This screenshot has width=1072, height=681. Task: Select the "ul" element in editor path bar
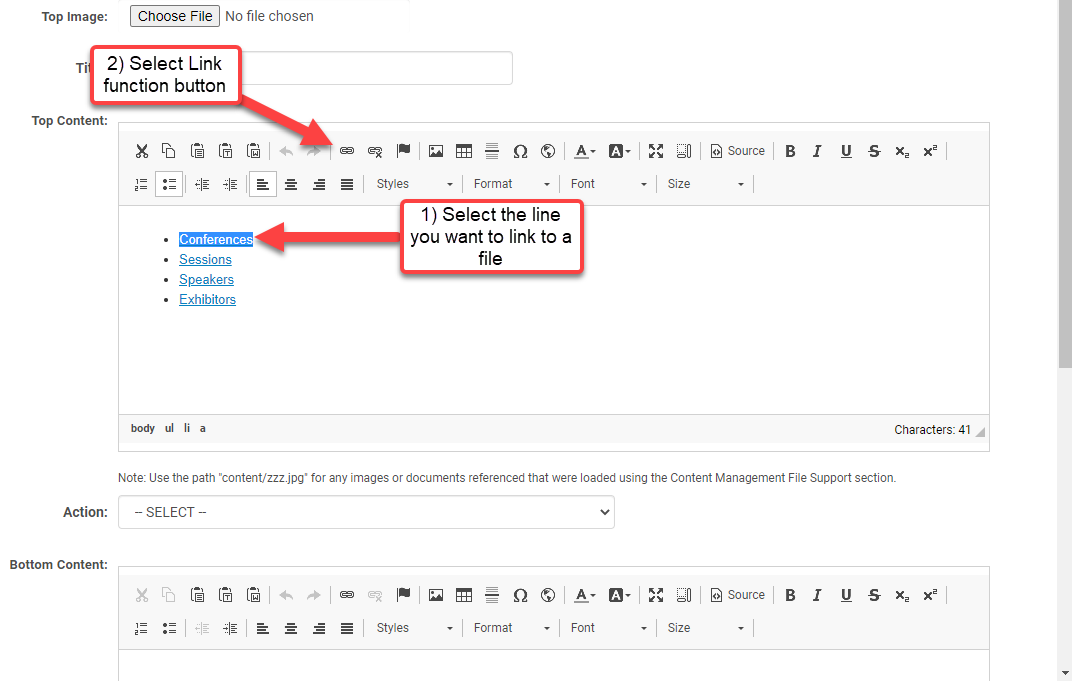tap(169, 428)
